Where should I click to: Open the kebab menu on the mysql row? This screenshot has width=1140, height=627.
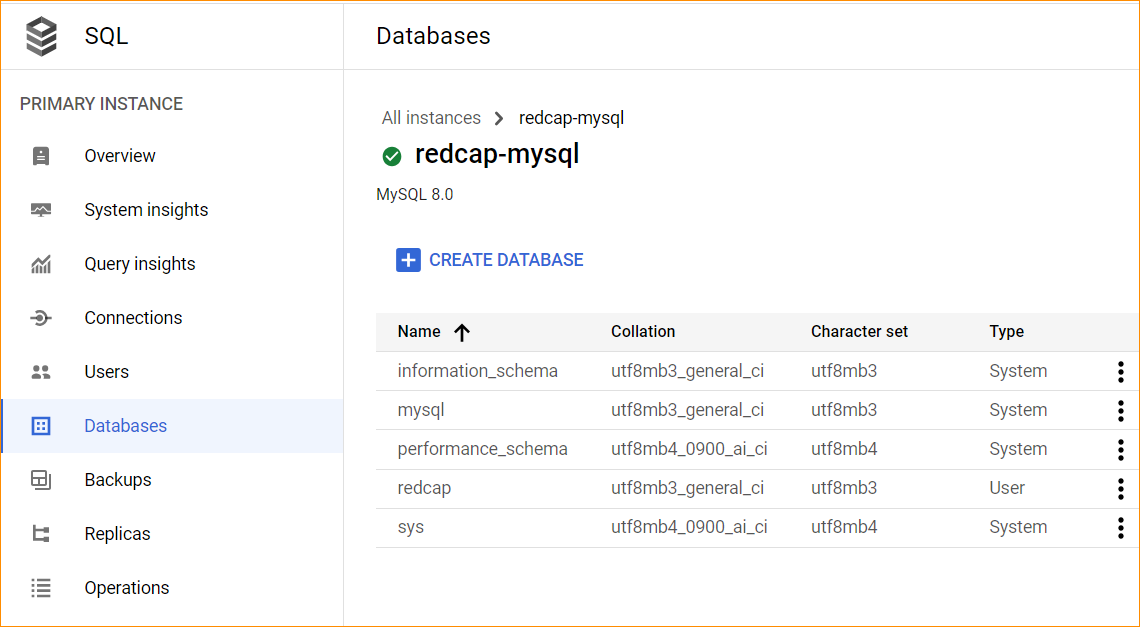tap(1120, 410)
